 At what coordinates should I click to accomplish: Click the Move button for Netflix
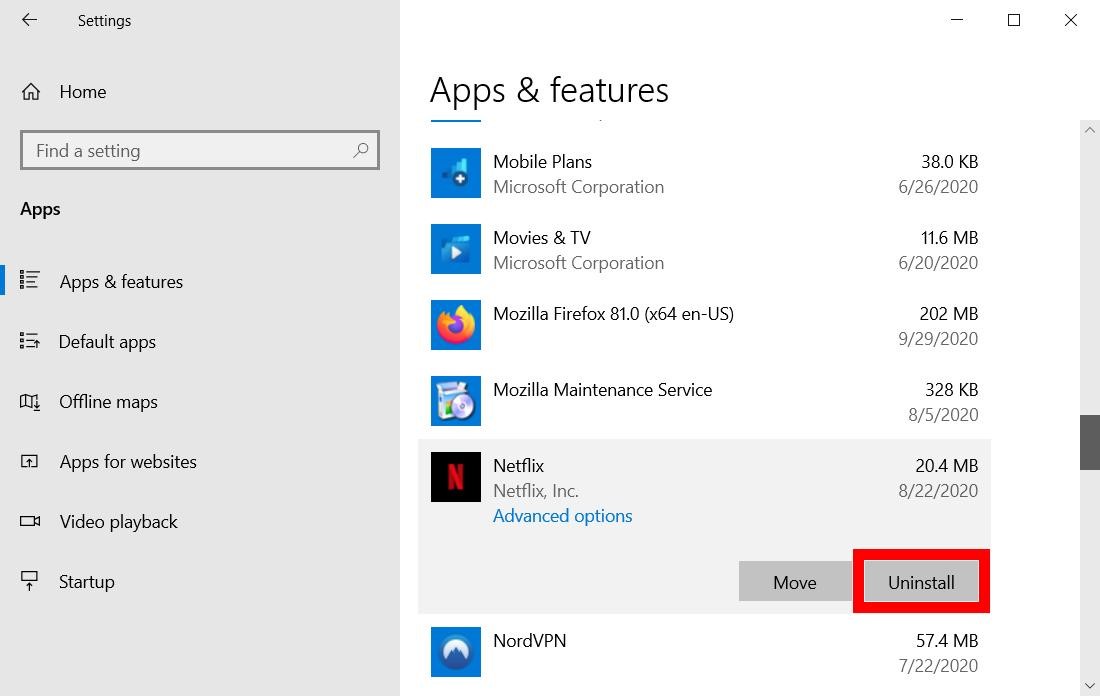coord(794,581)
